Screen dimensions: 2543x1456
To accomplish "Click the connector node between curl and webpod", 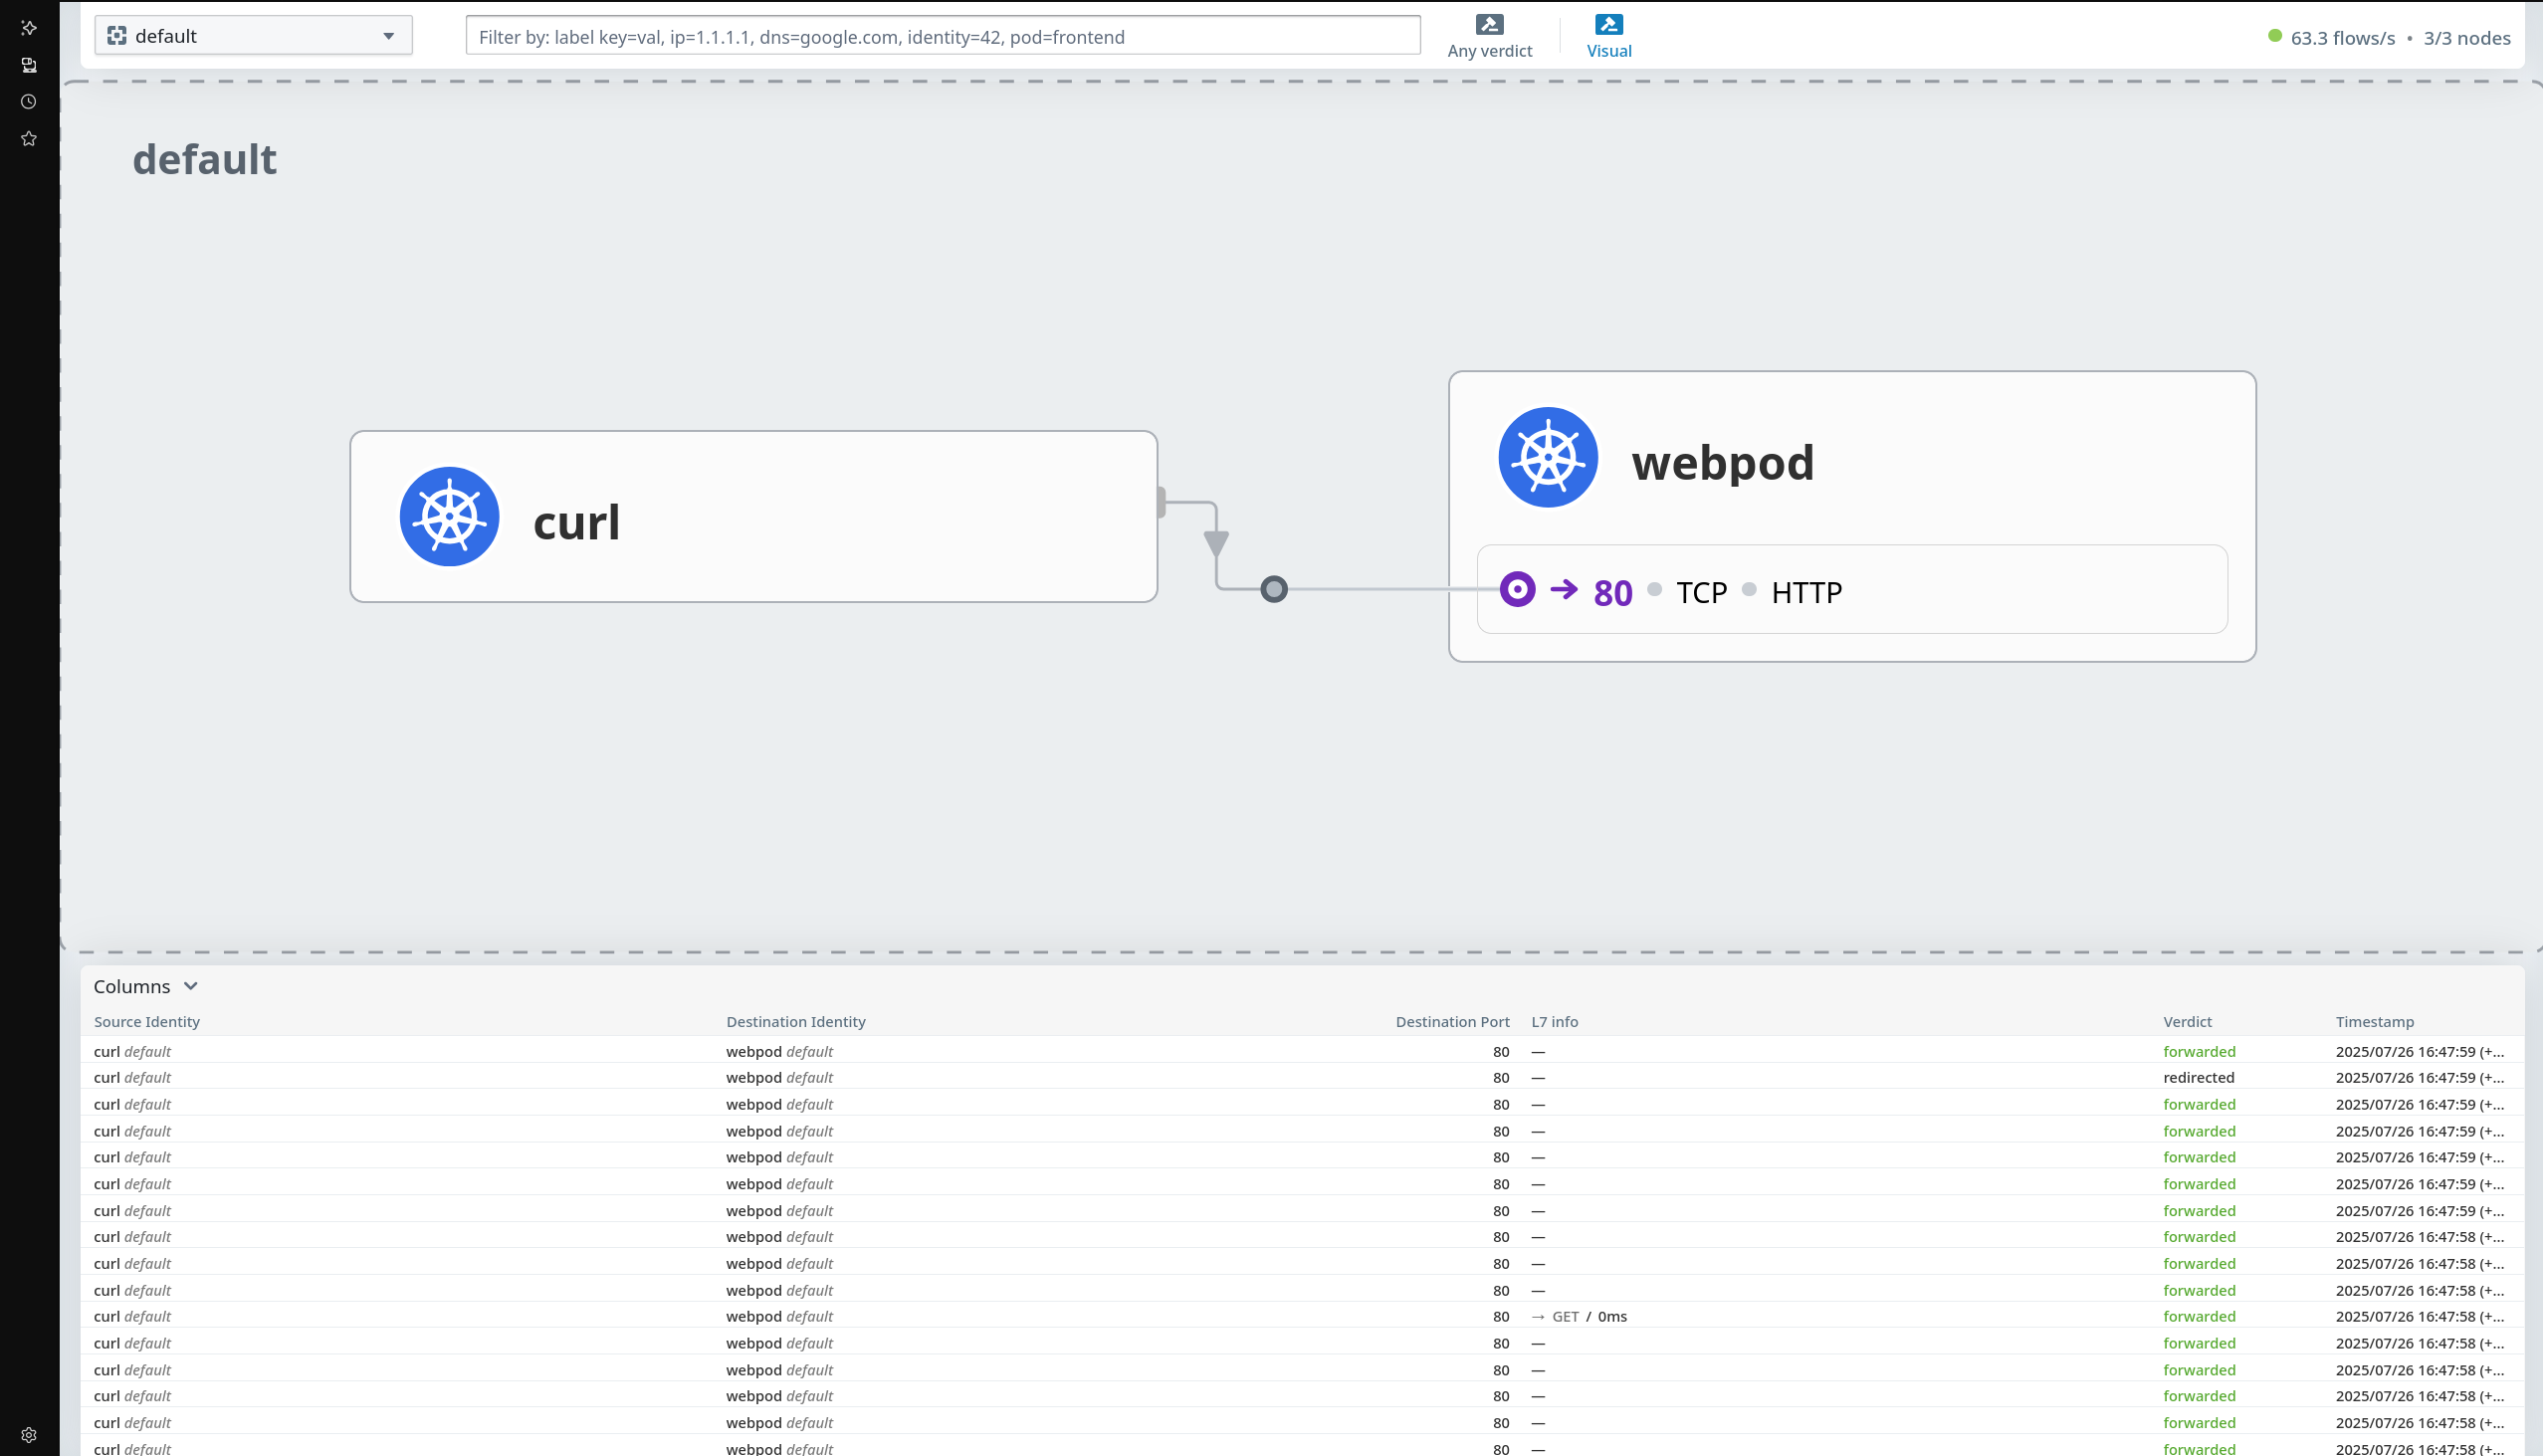I will (1273, 589).
